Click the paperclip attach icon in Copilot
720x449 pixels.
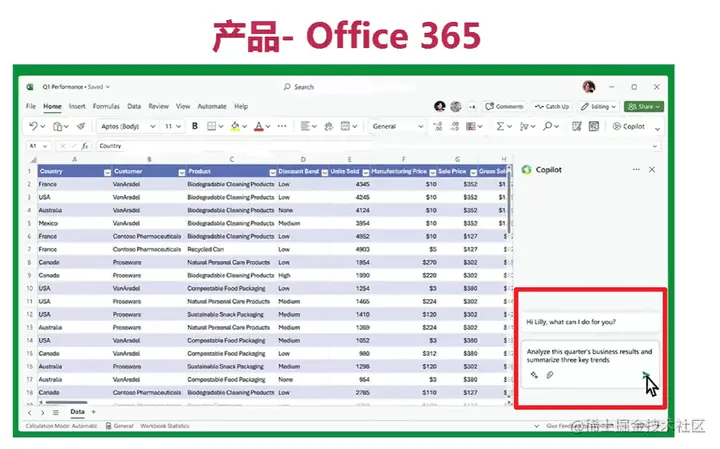click(x=550, y=375)
